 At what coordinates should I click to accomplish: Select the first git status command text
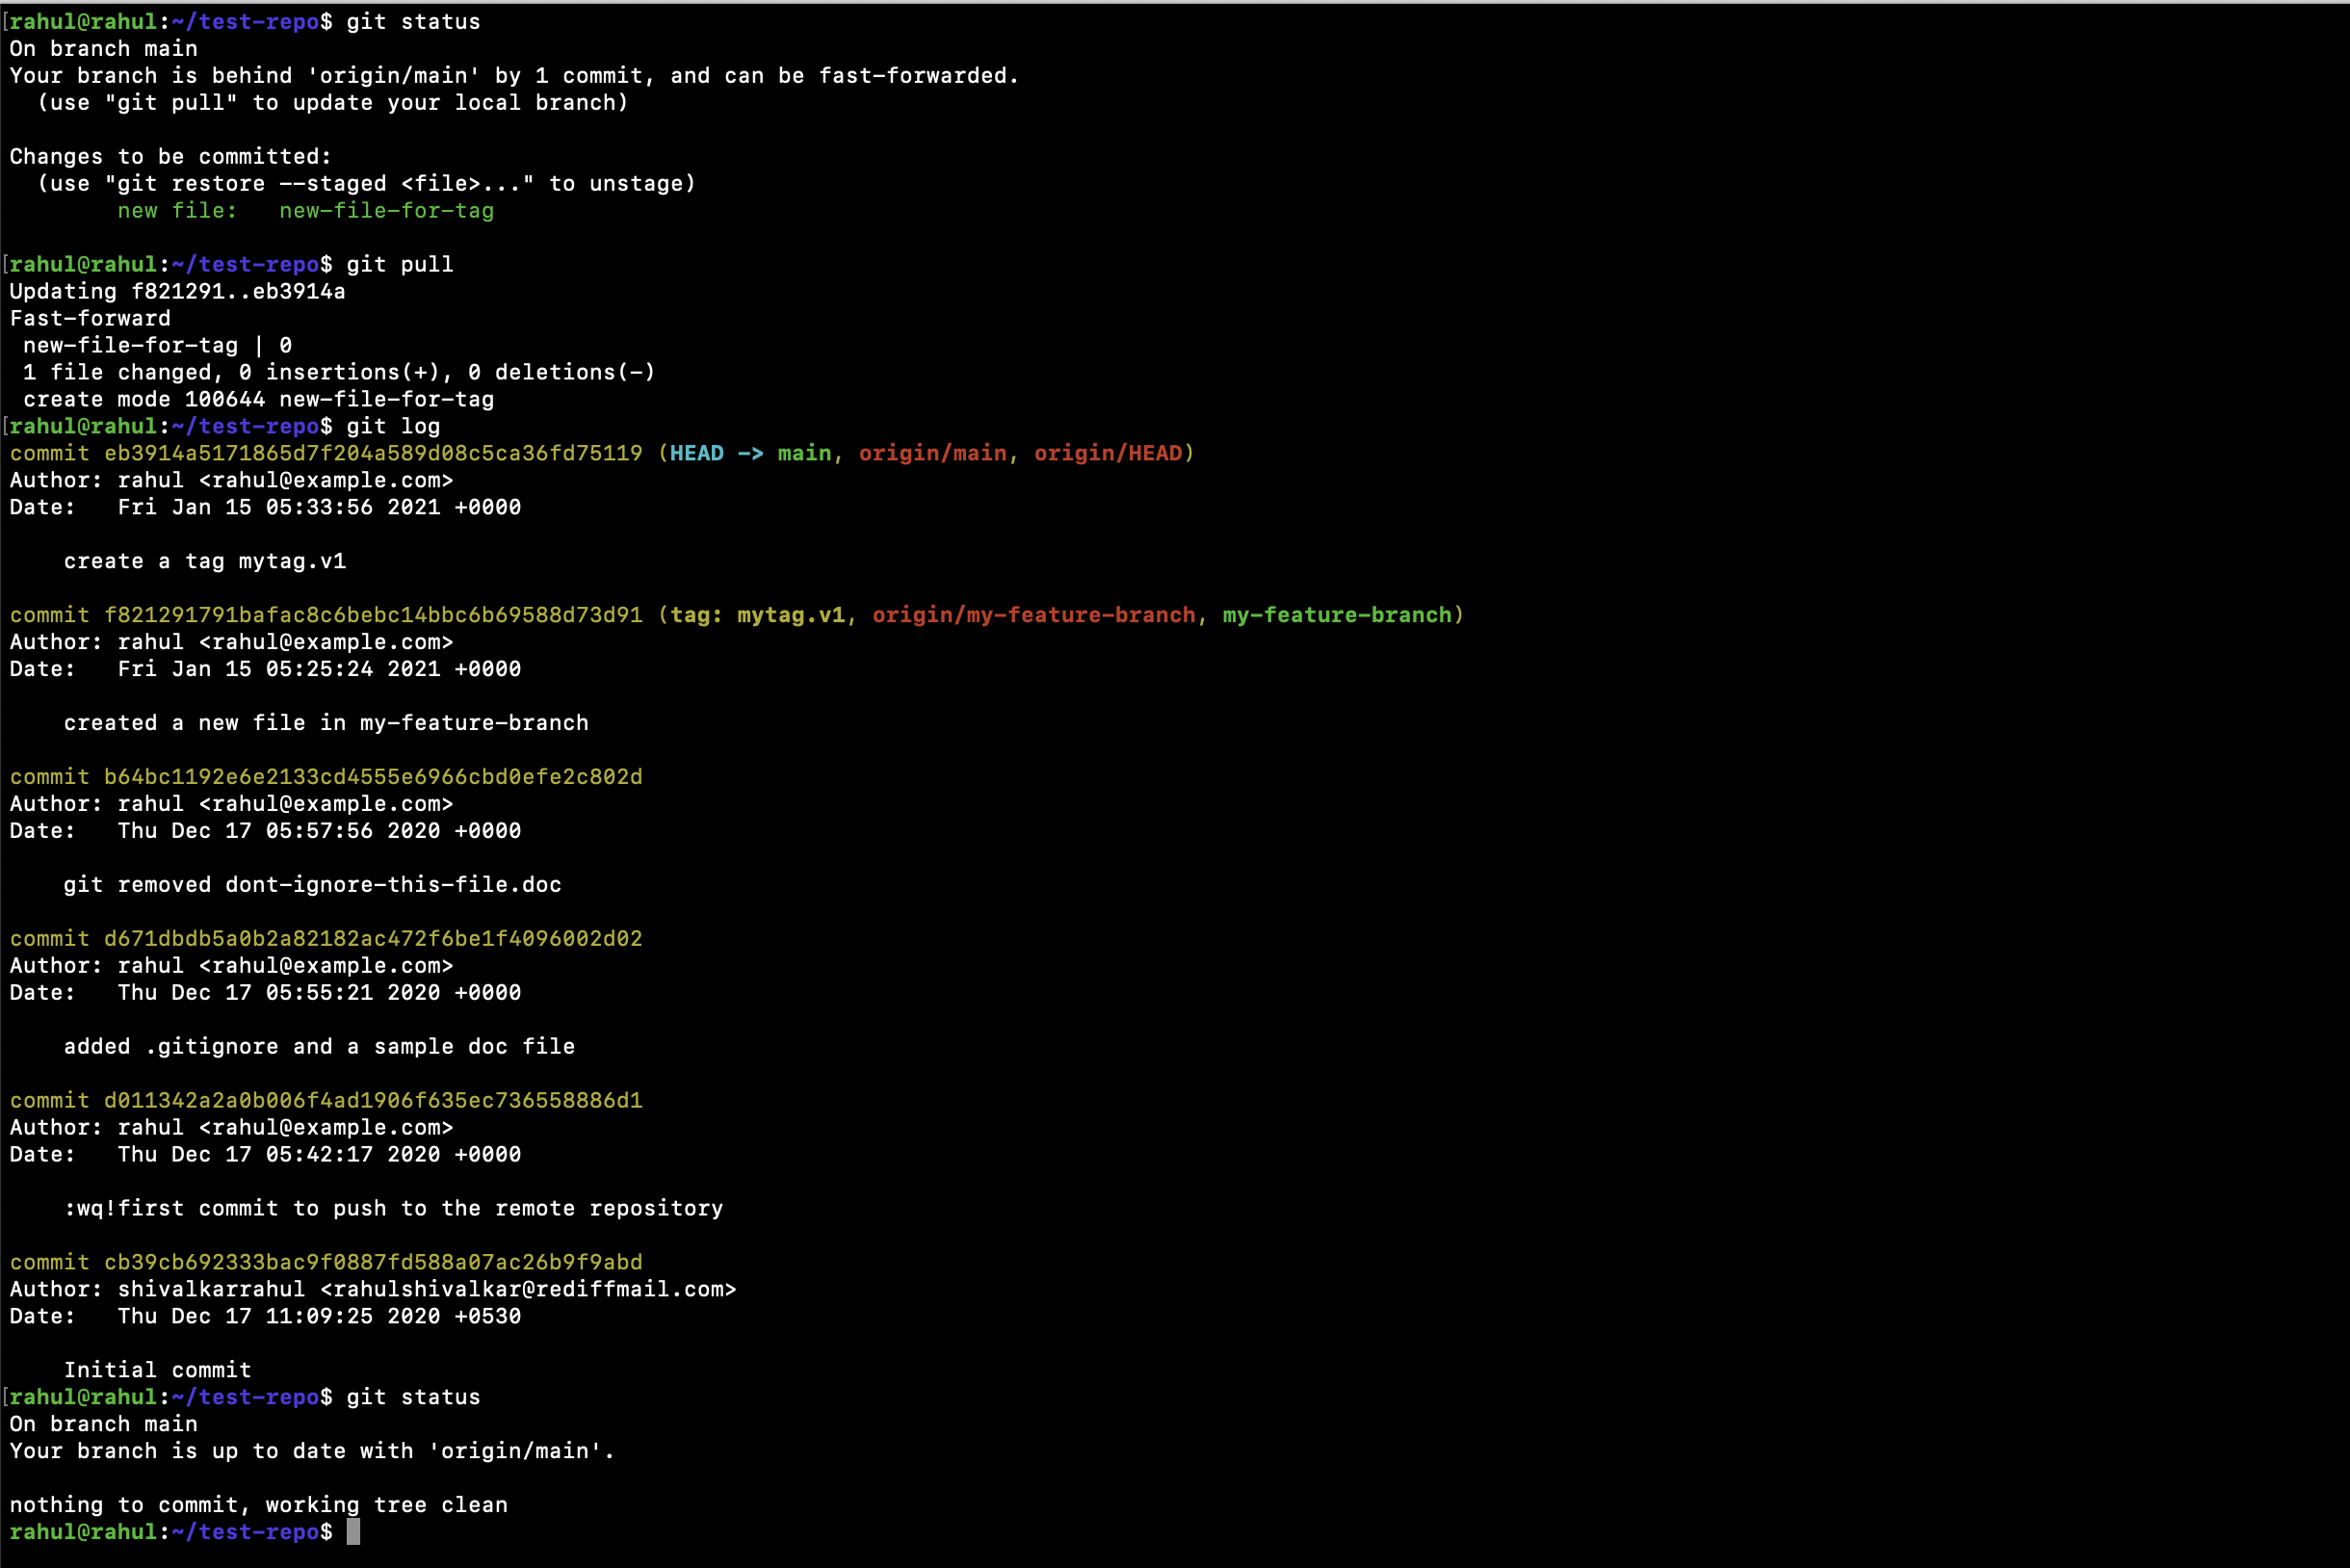412,21
